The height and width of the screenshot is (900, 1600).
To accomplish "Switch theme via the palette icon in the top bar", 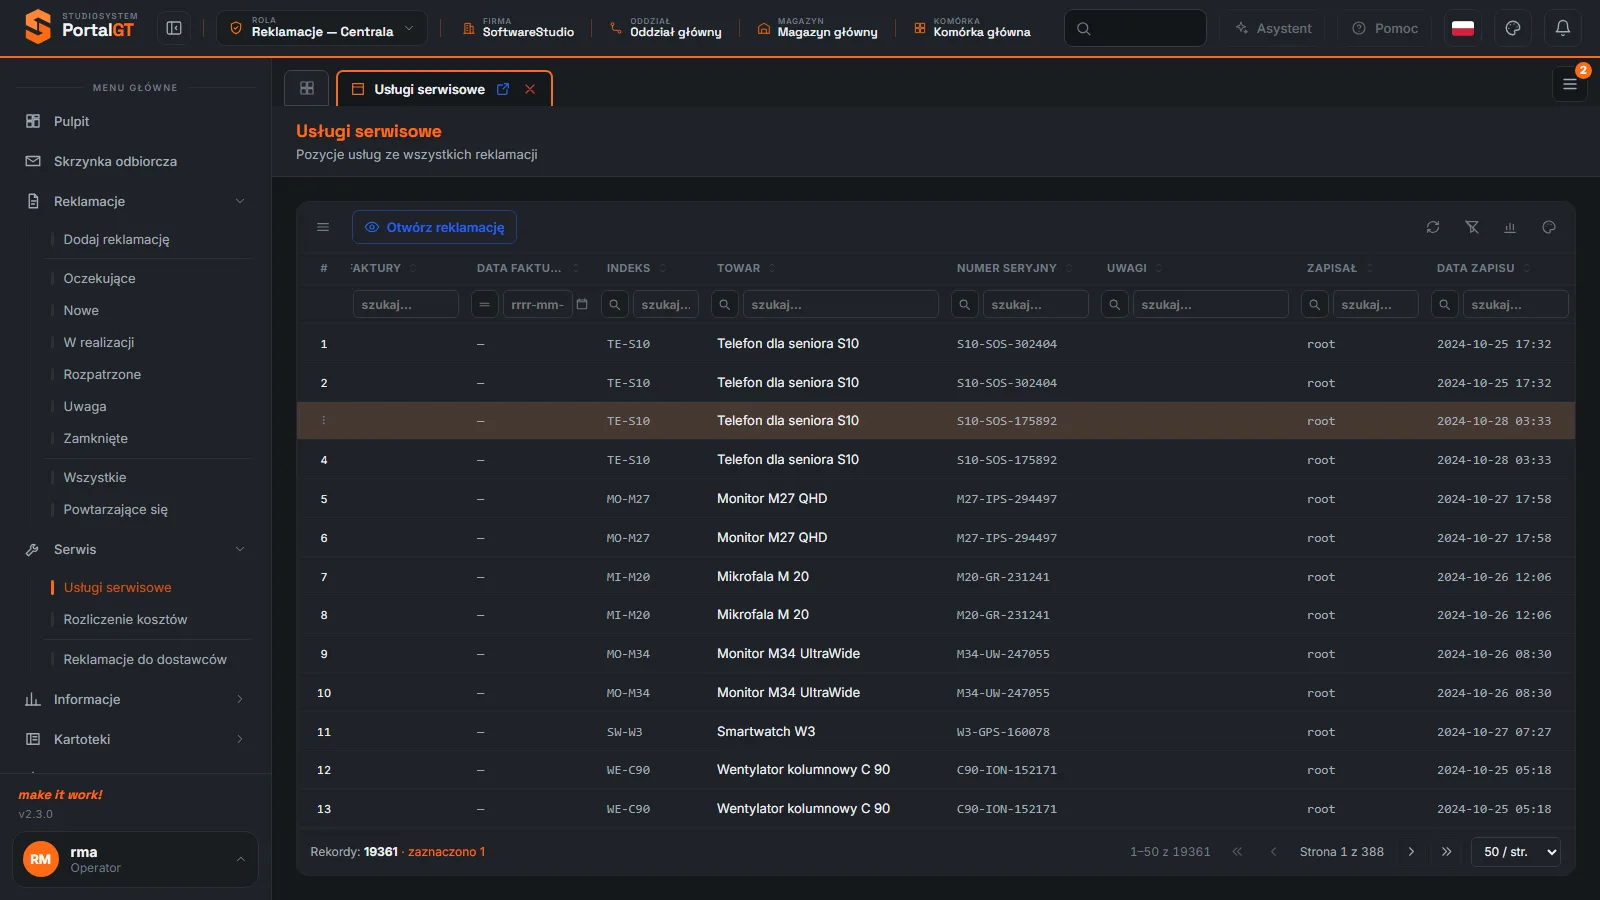I will 1513,28.
